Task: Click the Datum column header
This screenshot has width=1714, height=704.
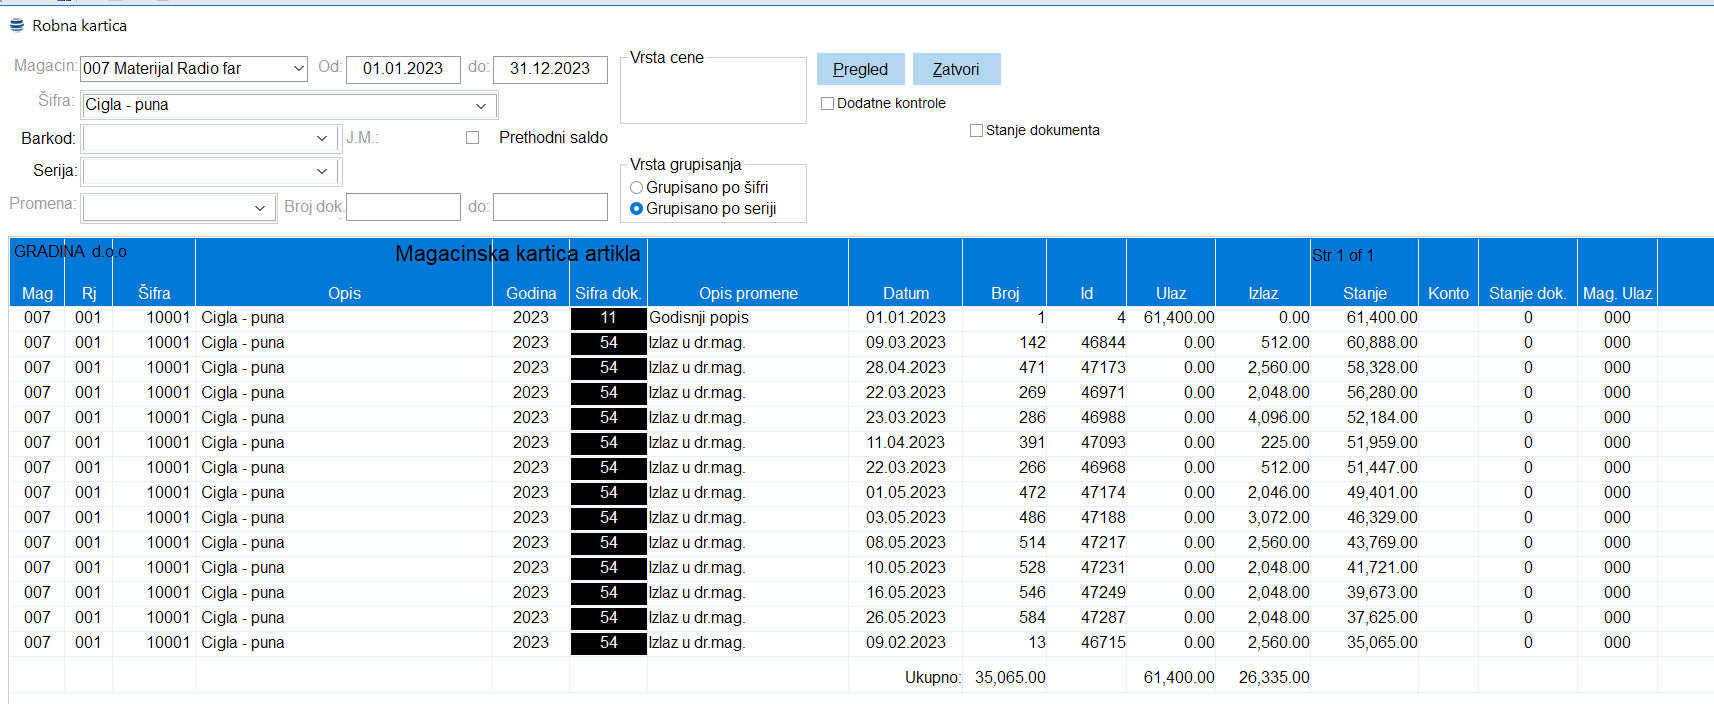Action: coord(905,293)
